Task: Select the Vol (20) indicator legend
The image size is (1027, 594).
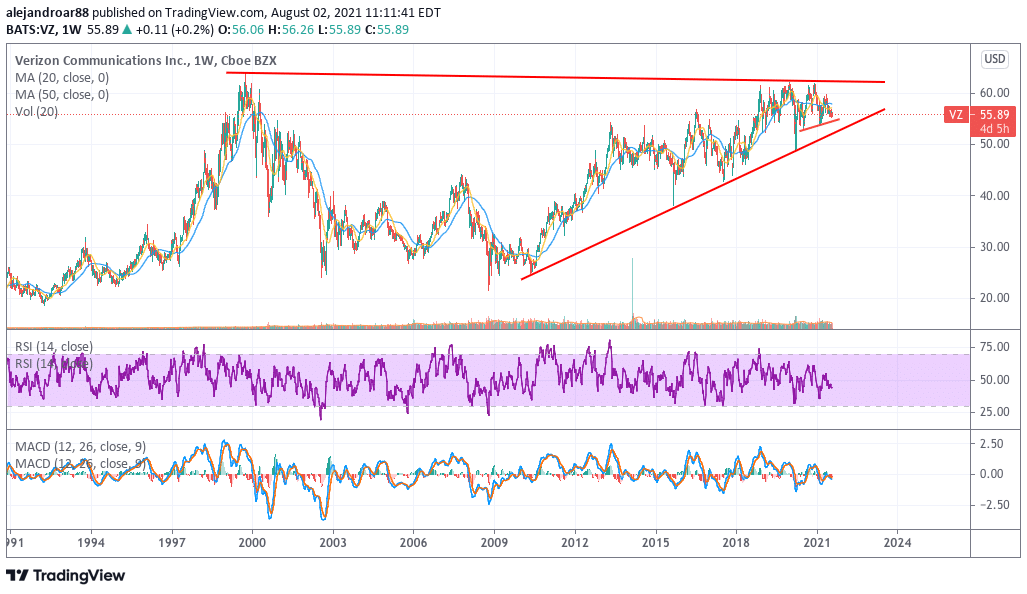Action: [x=36, y=111]
